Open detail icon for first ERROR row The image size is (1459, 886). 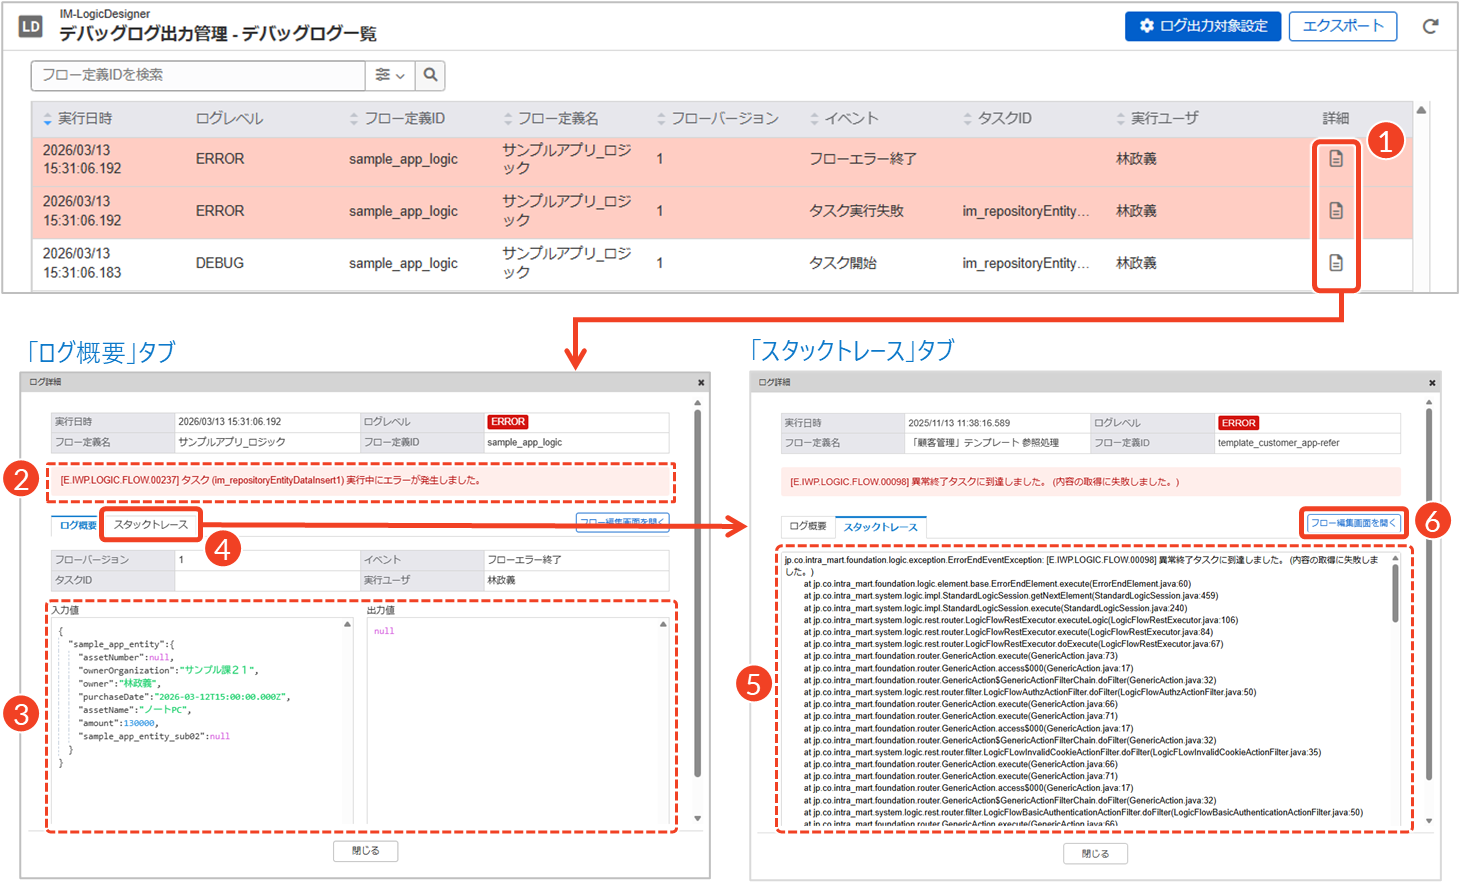pos(1335,159)
